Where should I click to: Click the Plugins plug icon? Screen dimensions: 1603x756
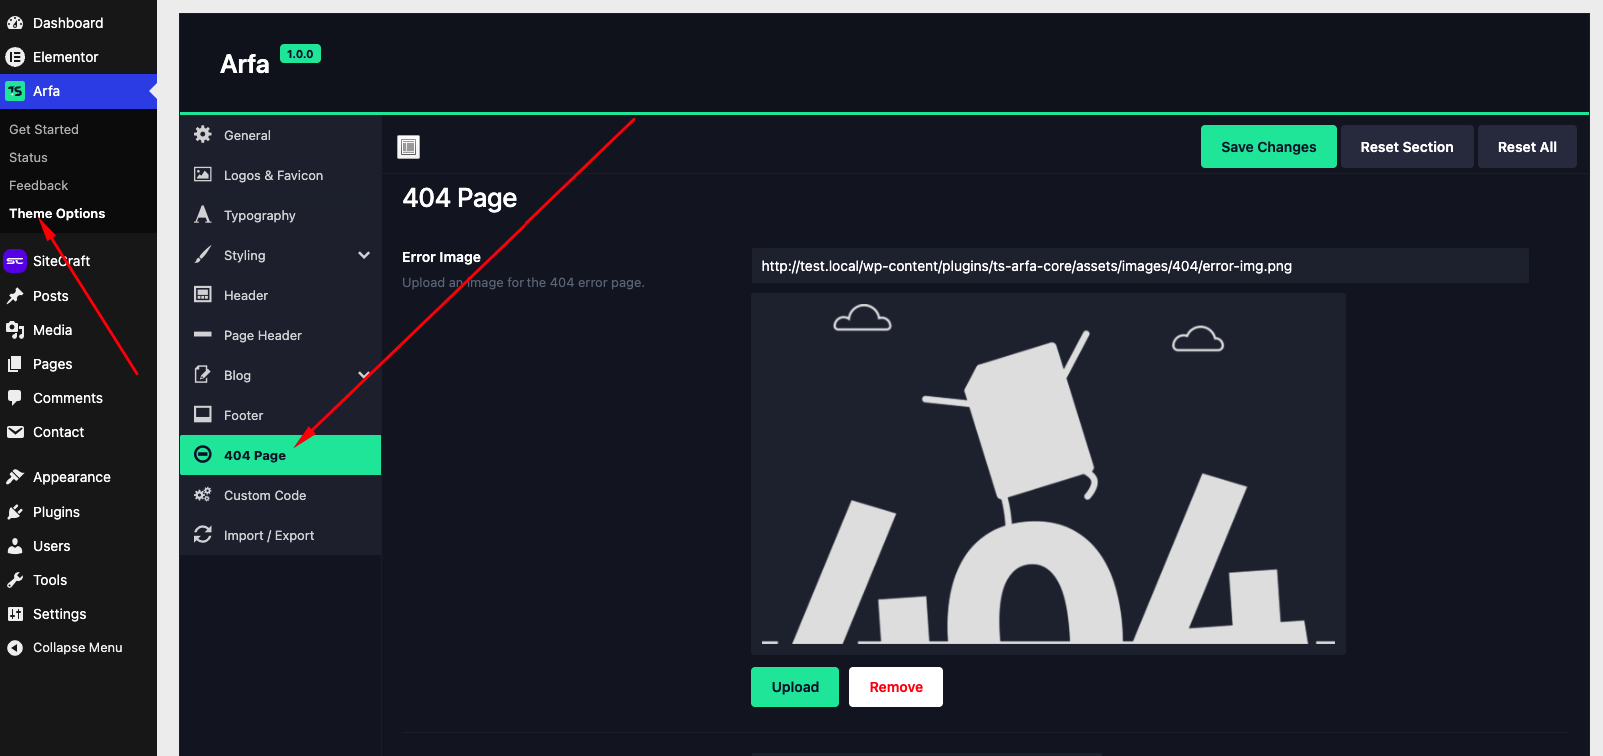[15, 512]
